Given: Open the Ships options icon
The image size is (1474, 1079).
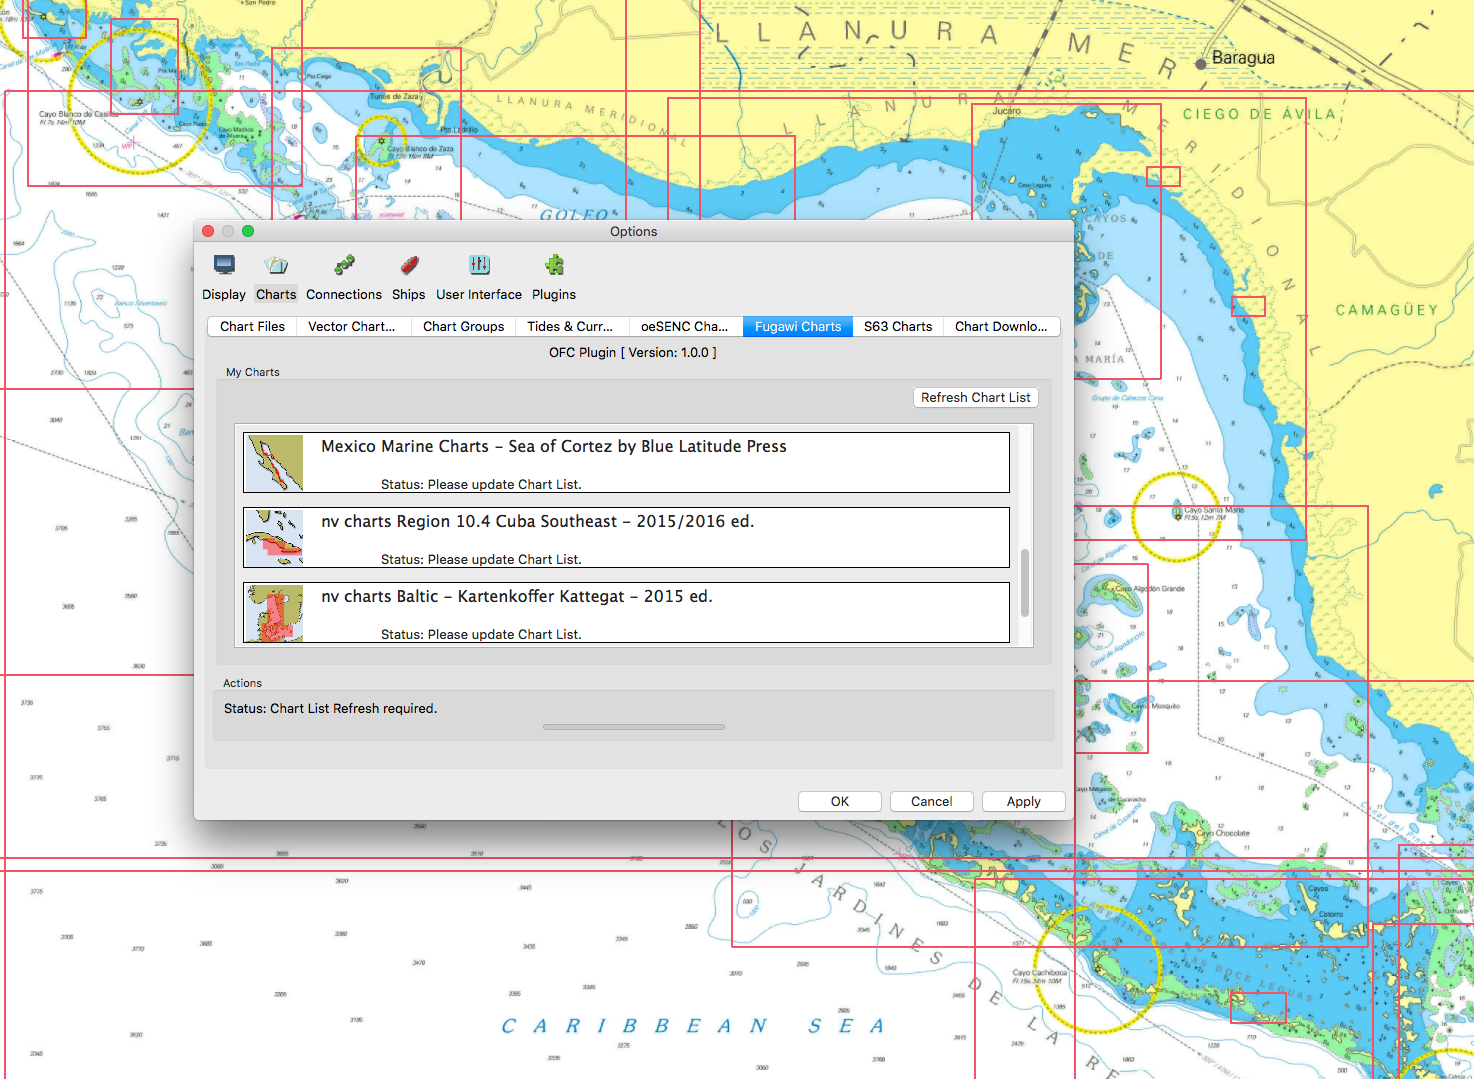Looking at the screenshot, I should [x=409, y=265].
